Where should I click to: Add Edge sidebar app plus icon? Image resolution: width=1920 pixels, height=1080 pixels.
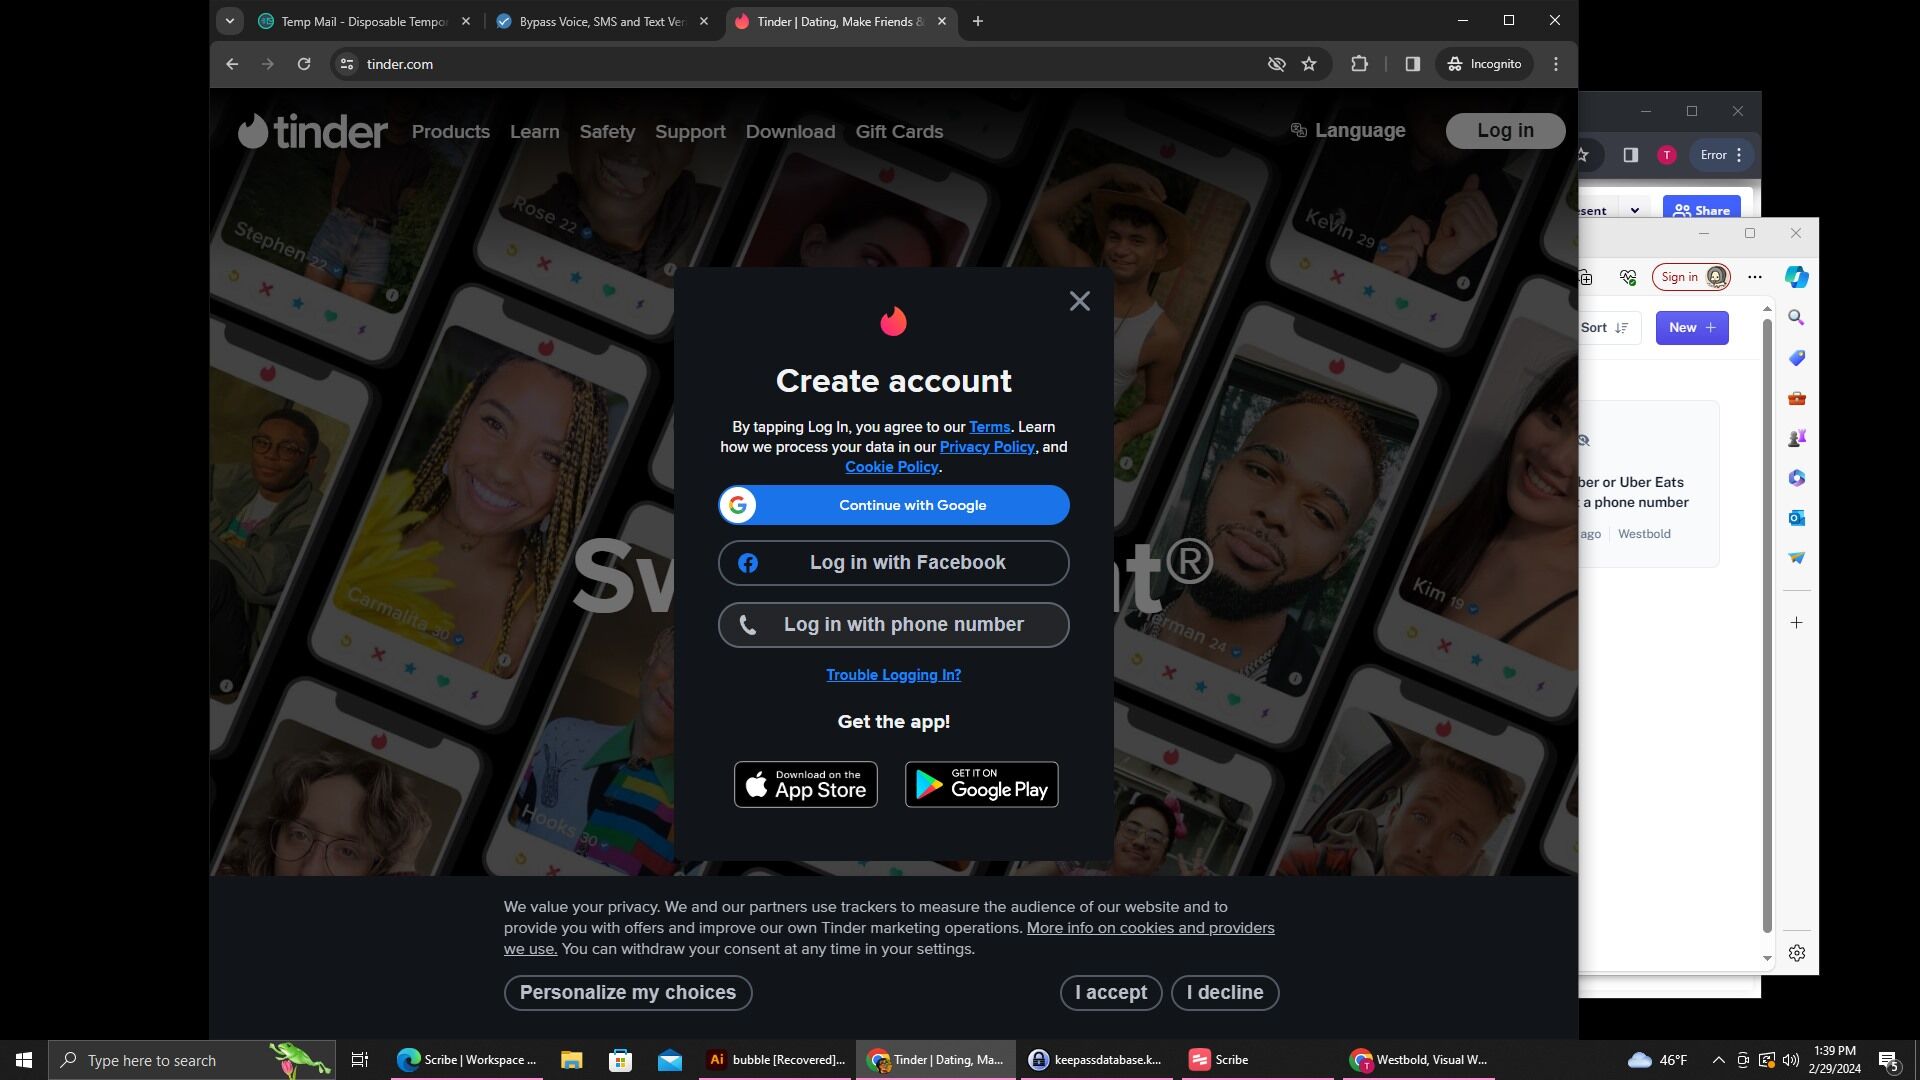coord(1797,623)
